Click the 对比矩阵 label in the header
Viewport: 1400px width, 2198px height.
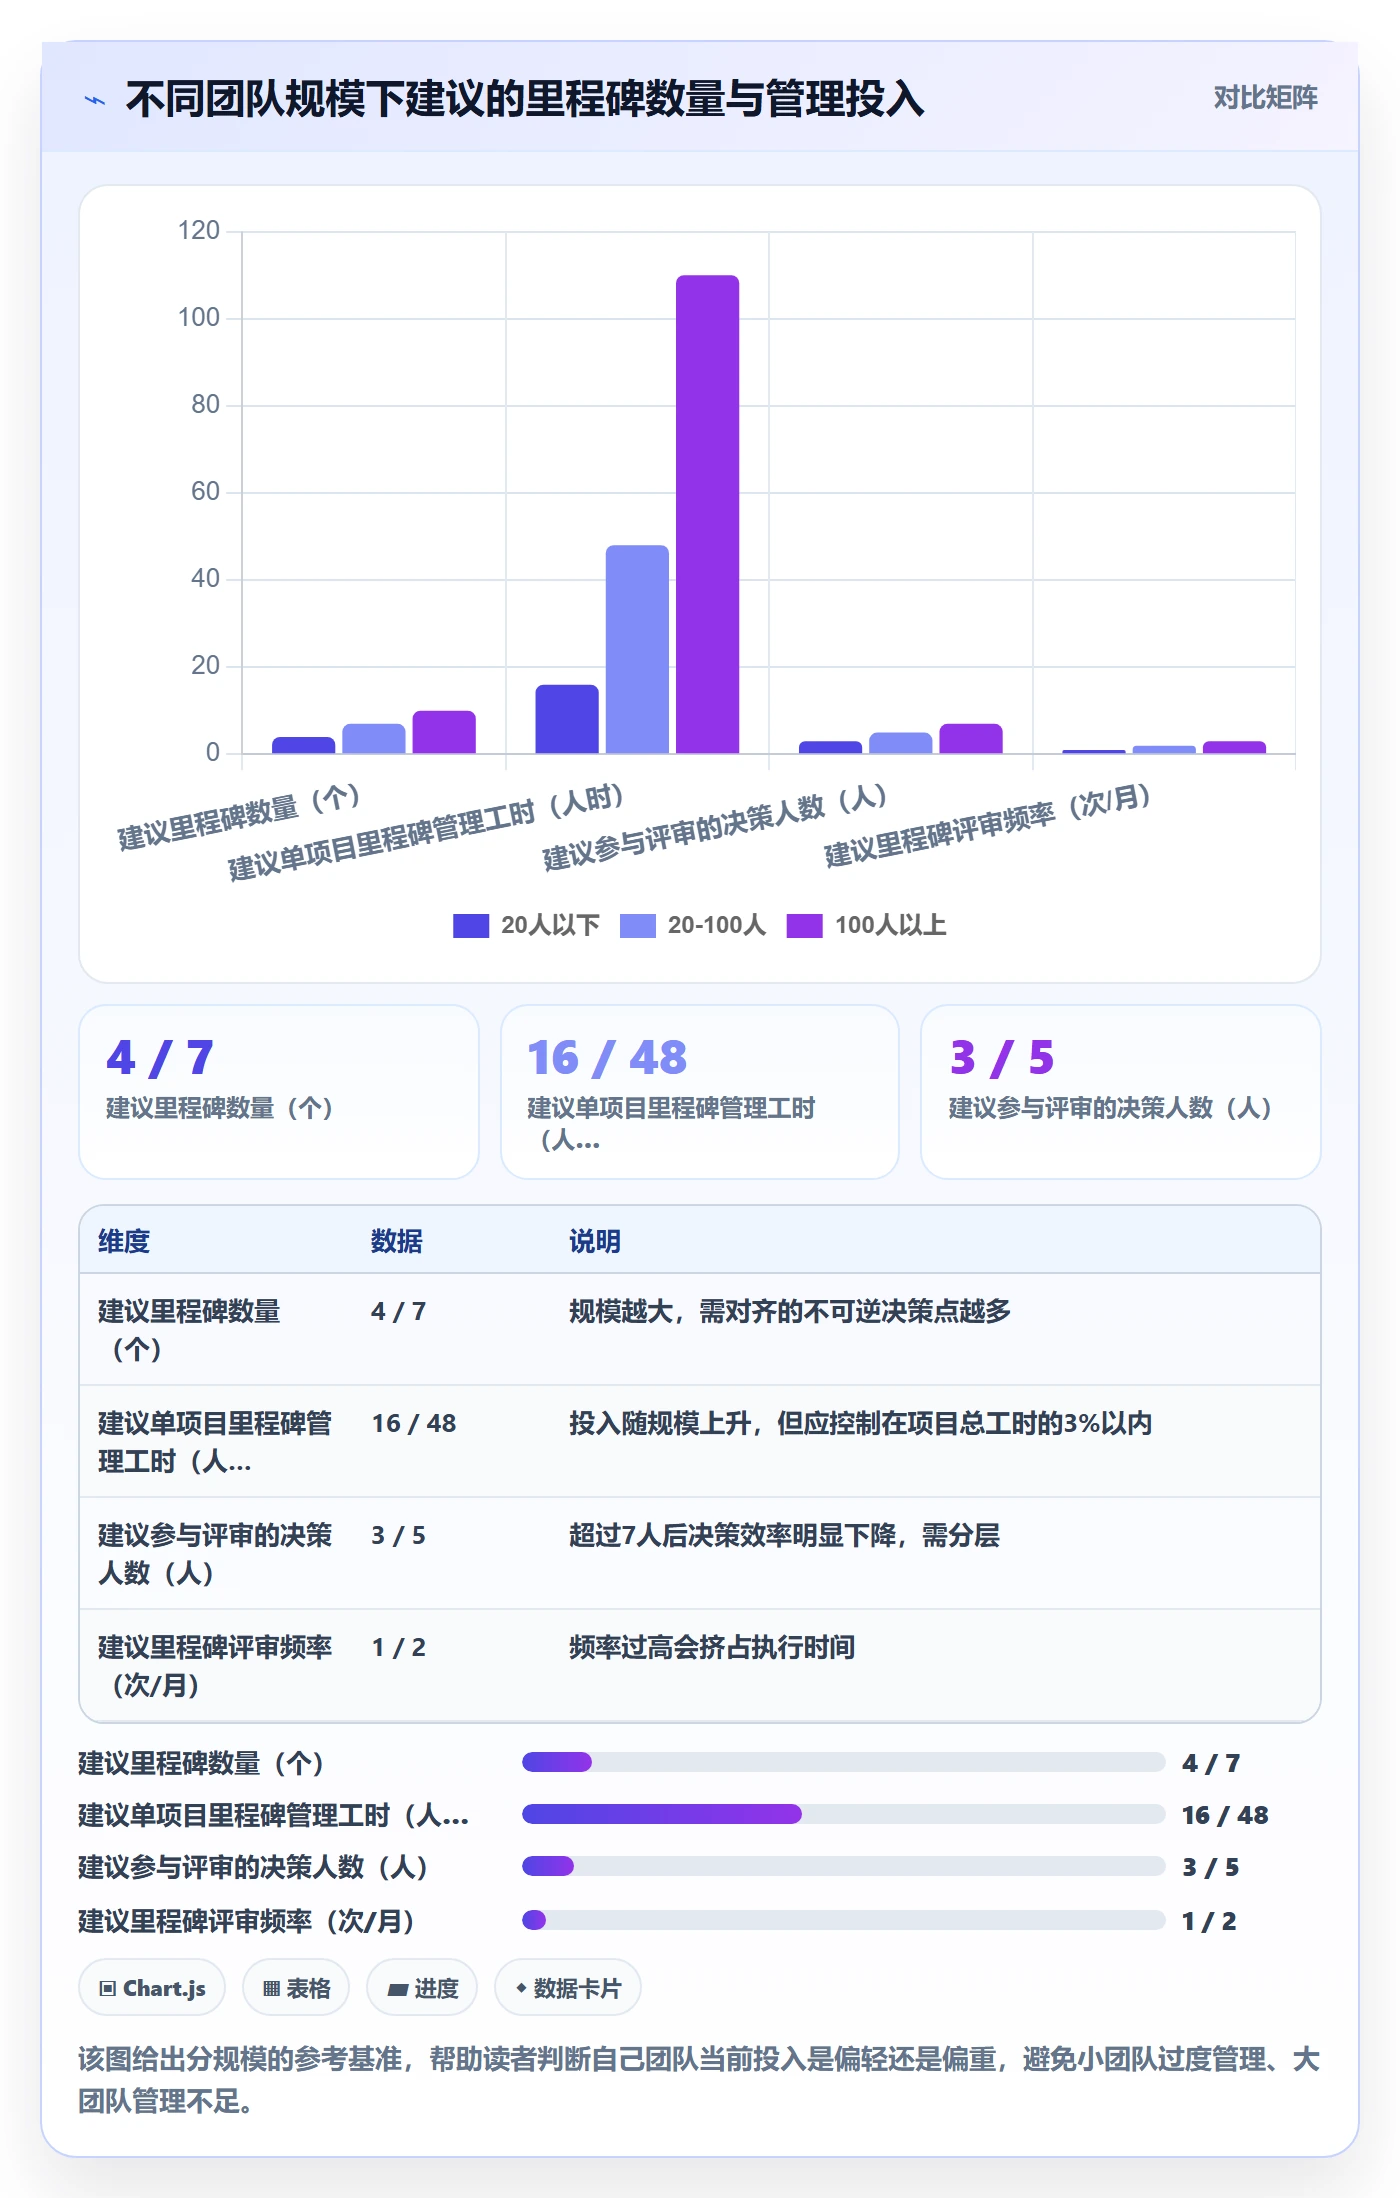click(1265, 98)
